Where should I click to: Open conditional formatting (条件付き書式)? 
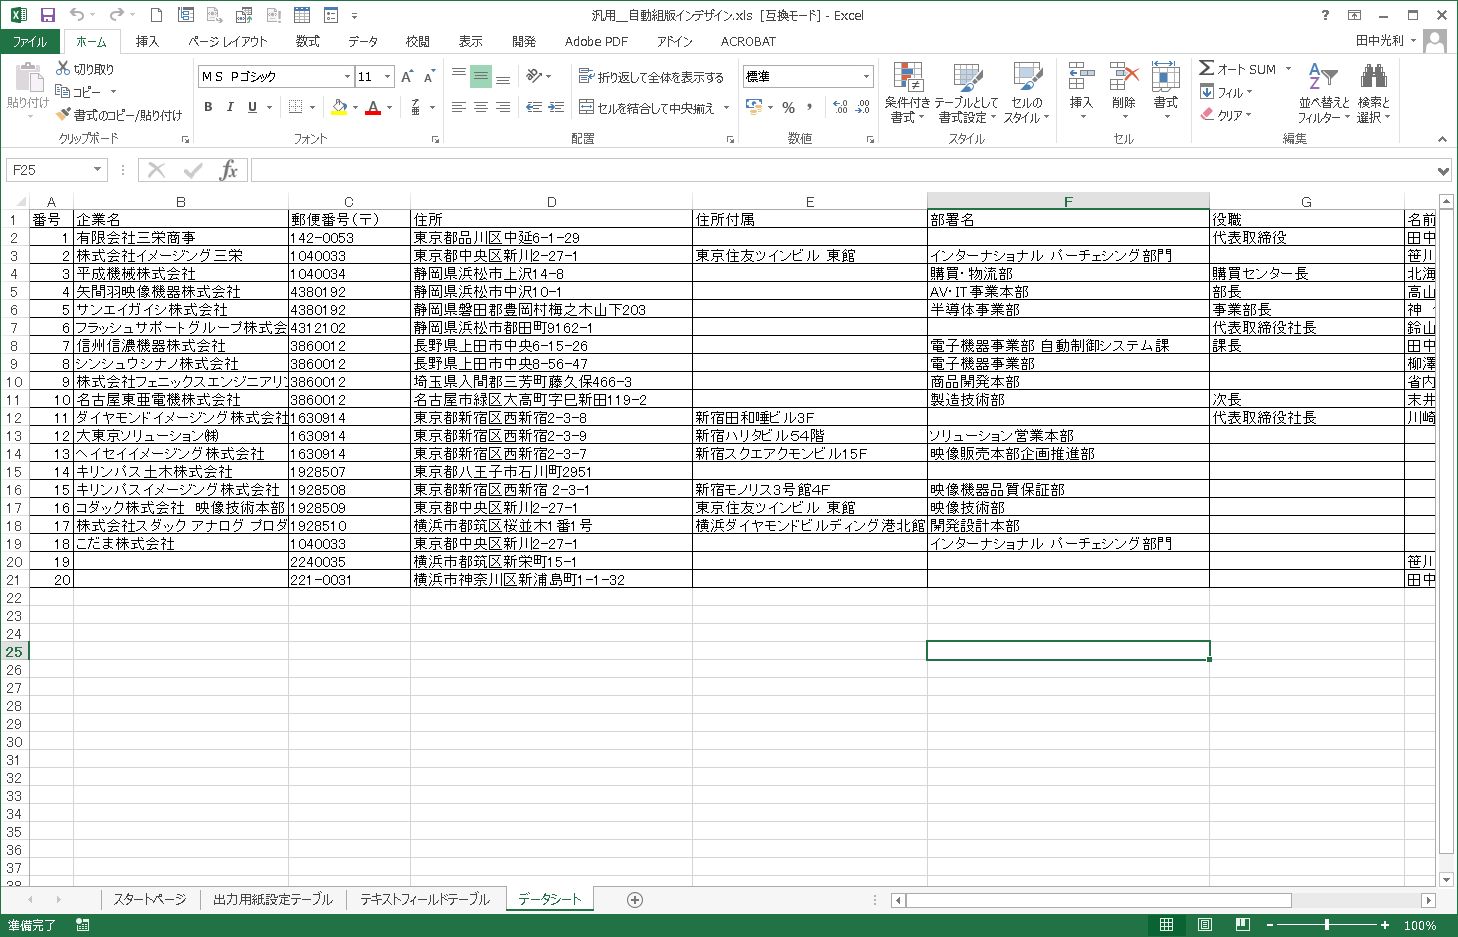point(907,92)
